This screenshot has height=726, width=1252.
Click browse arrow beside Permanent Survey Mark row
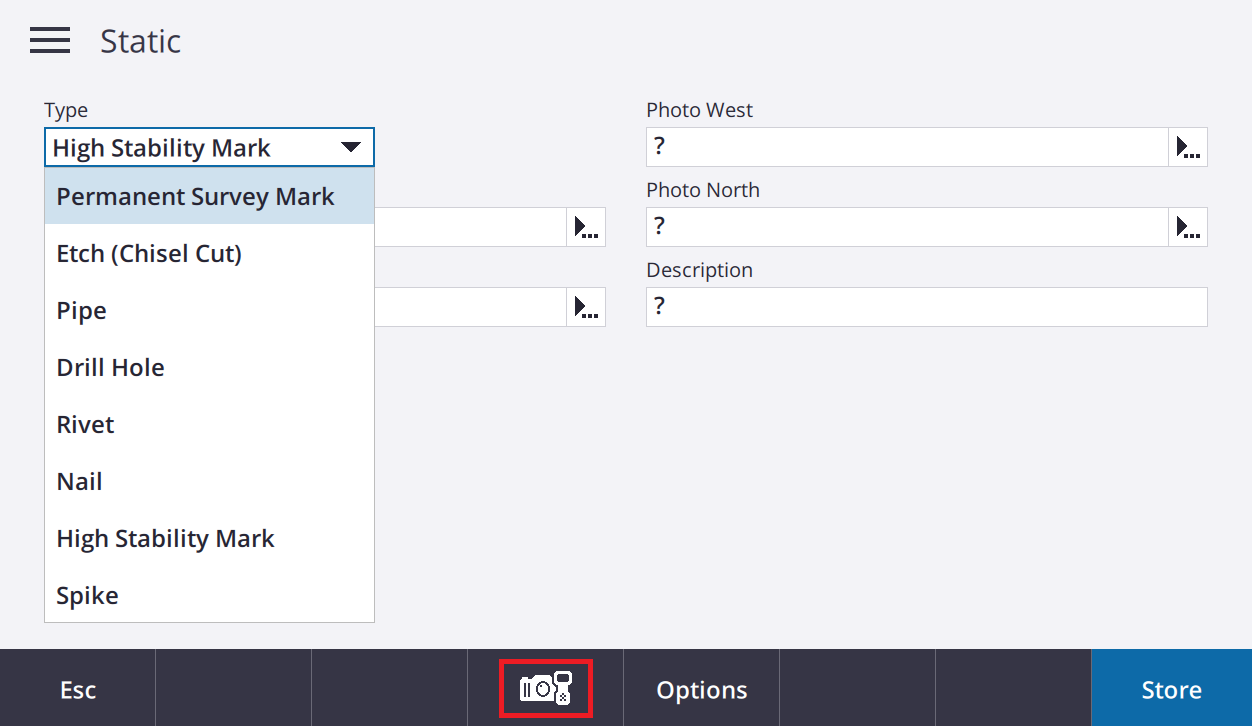tap(586, 227)
